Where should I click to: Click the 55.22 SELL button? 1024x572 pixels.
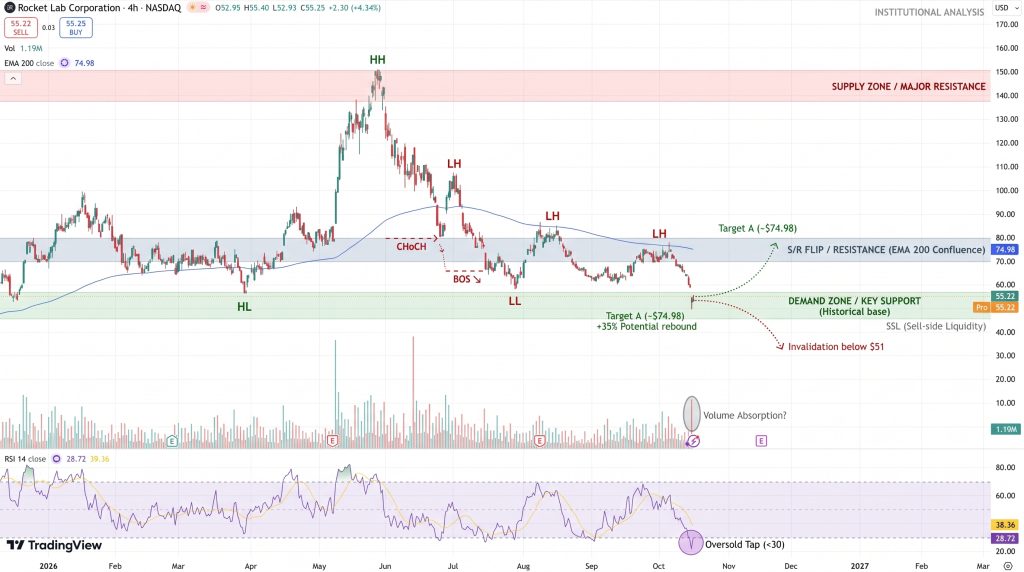[x=21, y=27]
